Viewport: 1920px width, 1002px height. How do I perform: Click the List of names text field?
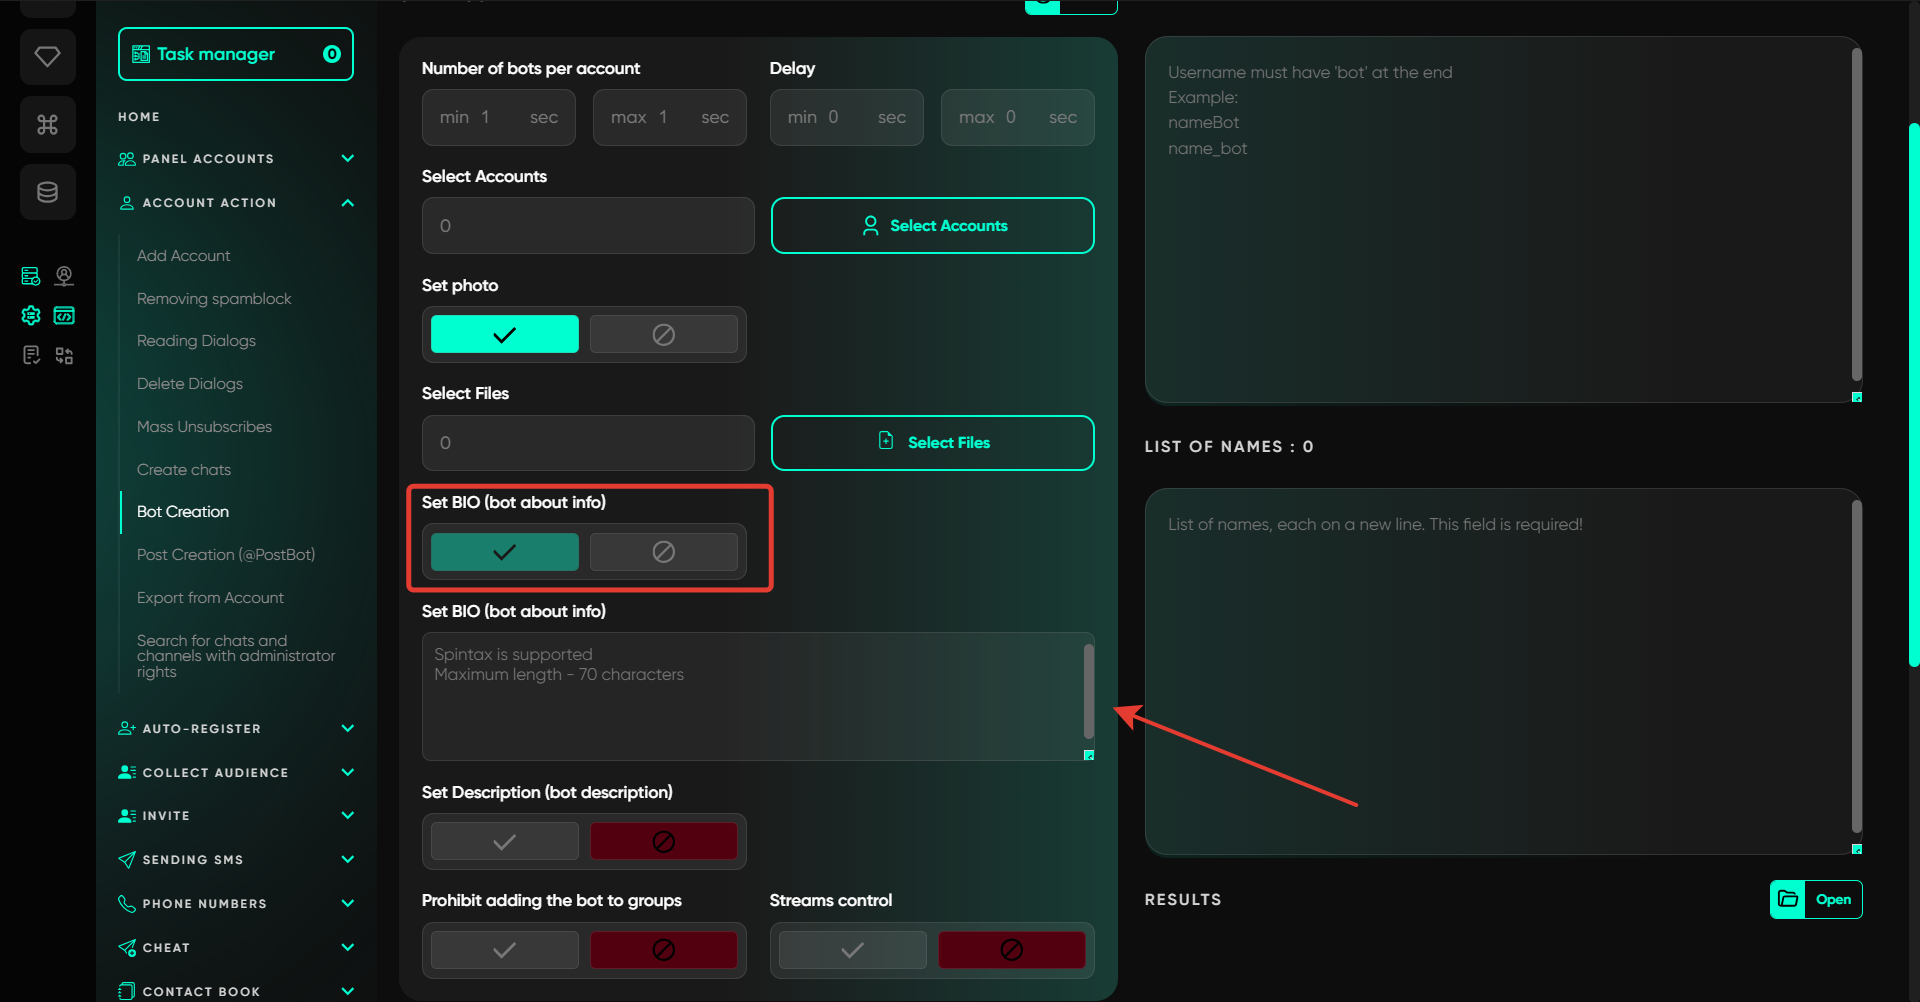pos(1496,670)
